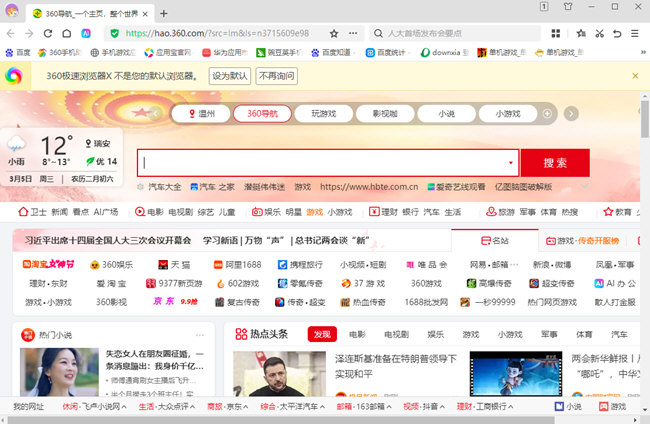Viewport: 650px width, 424px height.
Task: Click the 设为默认 button
Action: 230,76
